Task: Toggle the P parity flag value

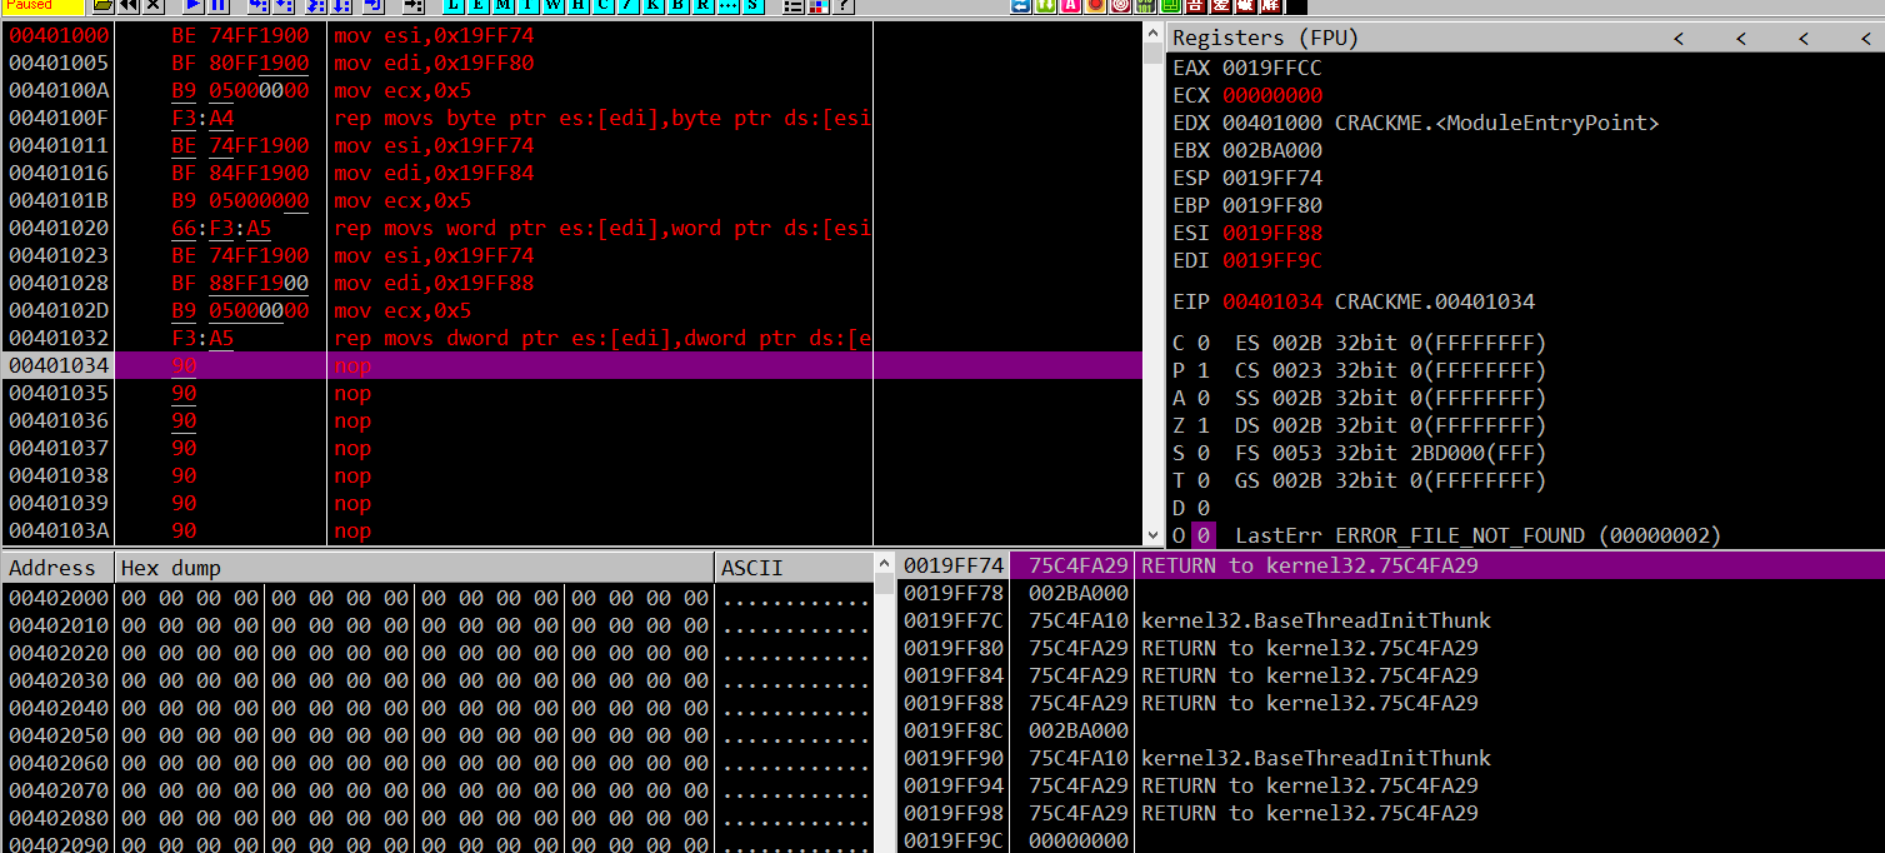Action: point(1204,371)
